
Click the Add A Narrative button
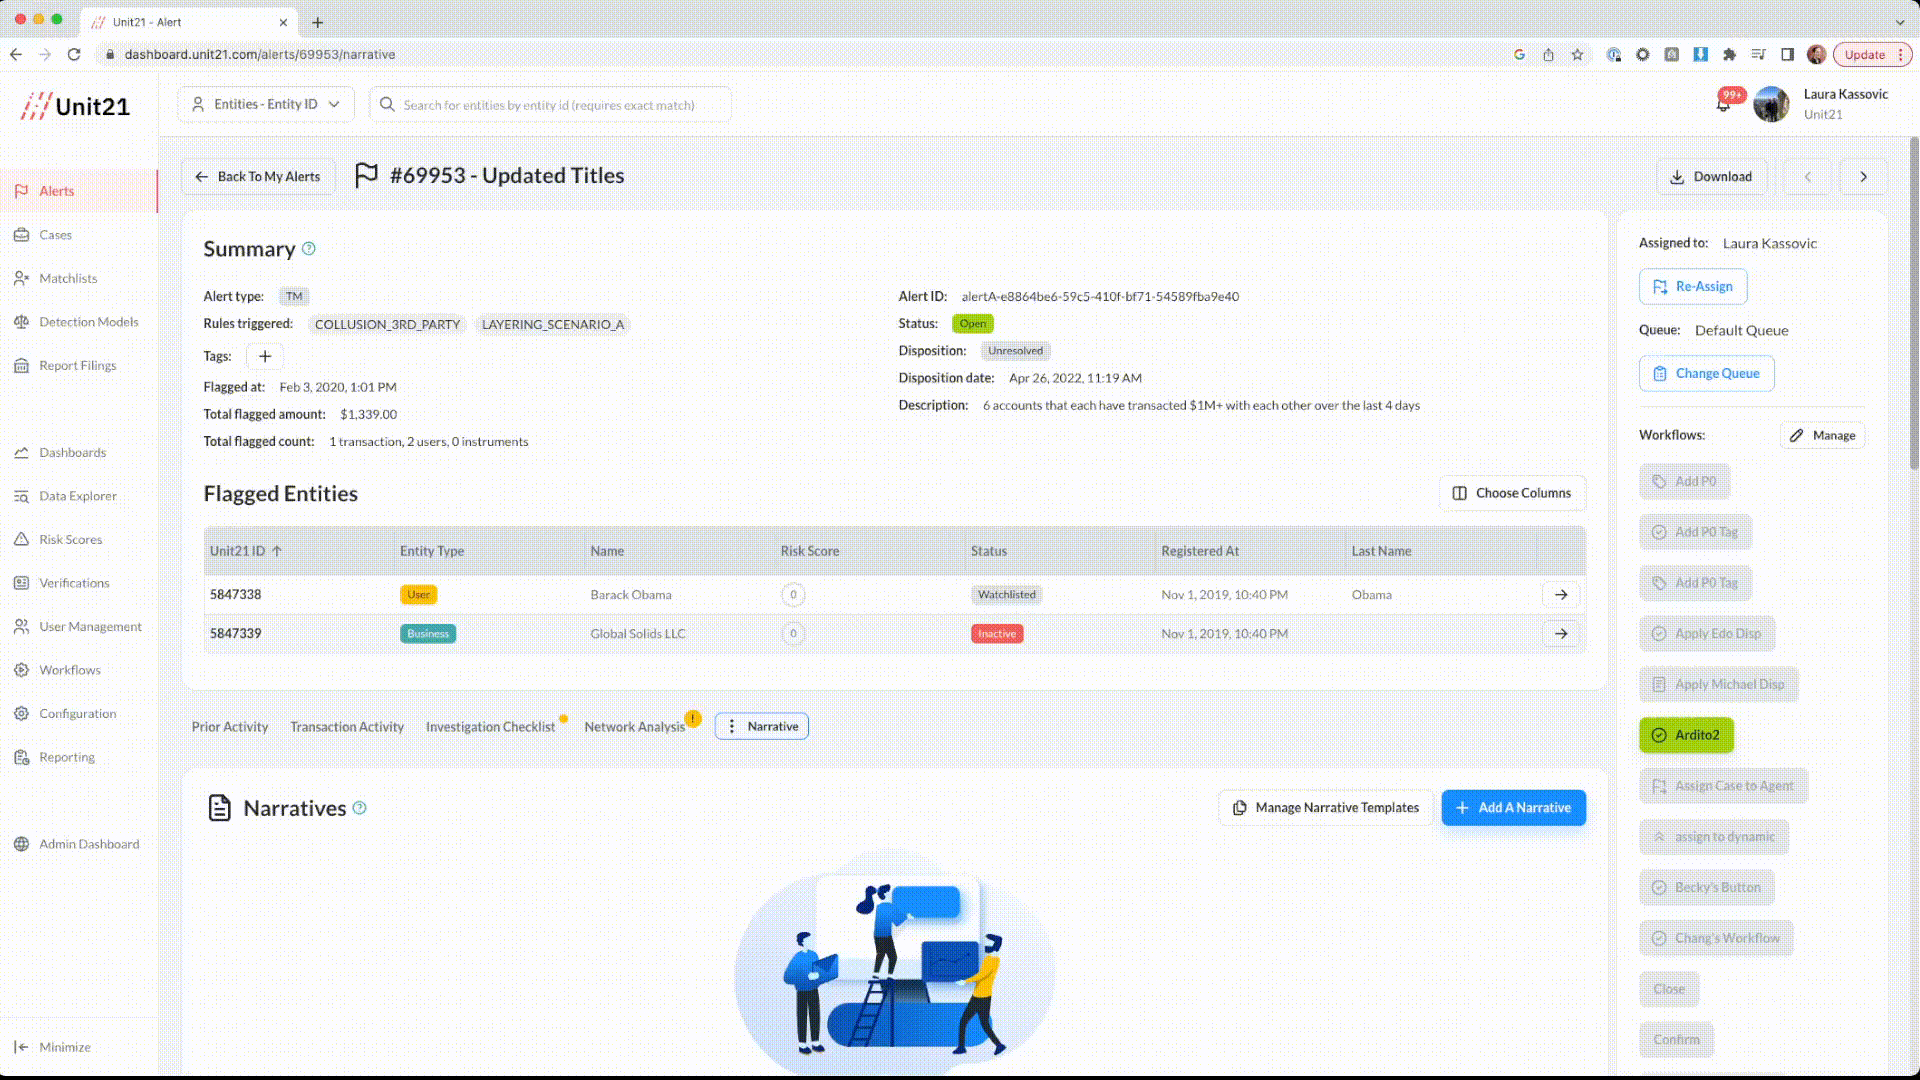[1513, 808]
